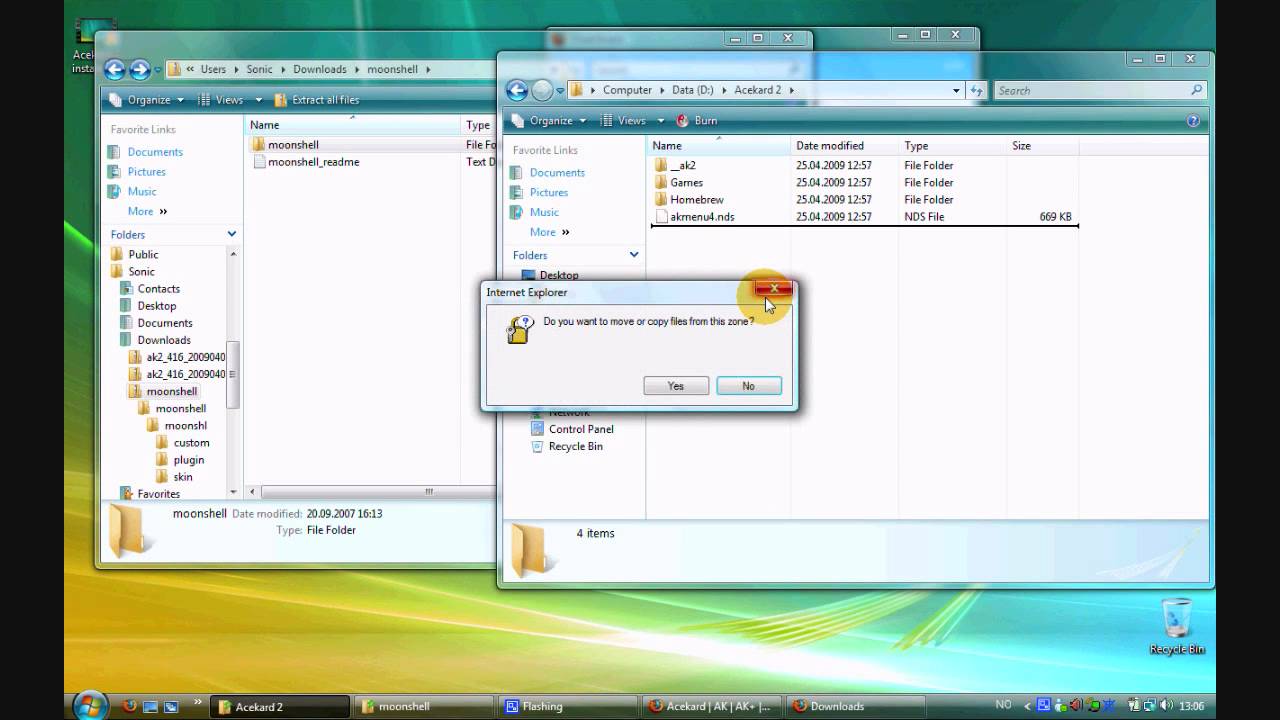Sort by Date modified column
Image resolution: width=1280 pixels, height=720 pixels.
(844, 146)
